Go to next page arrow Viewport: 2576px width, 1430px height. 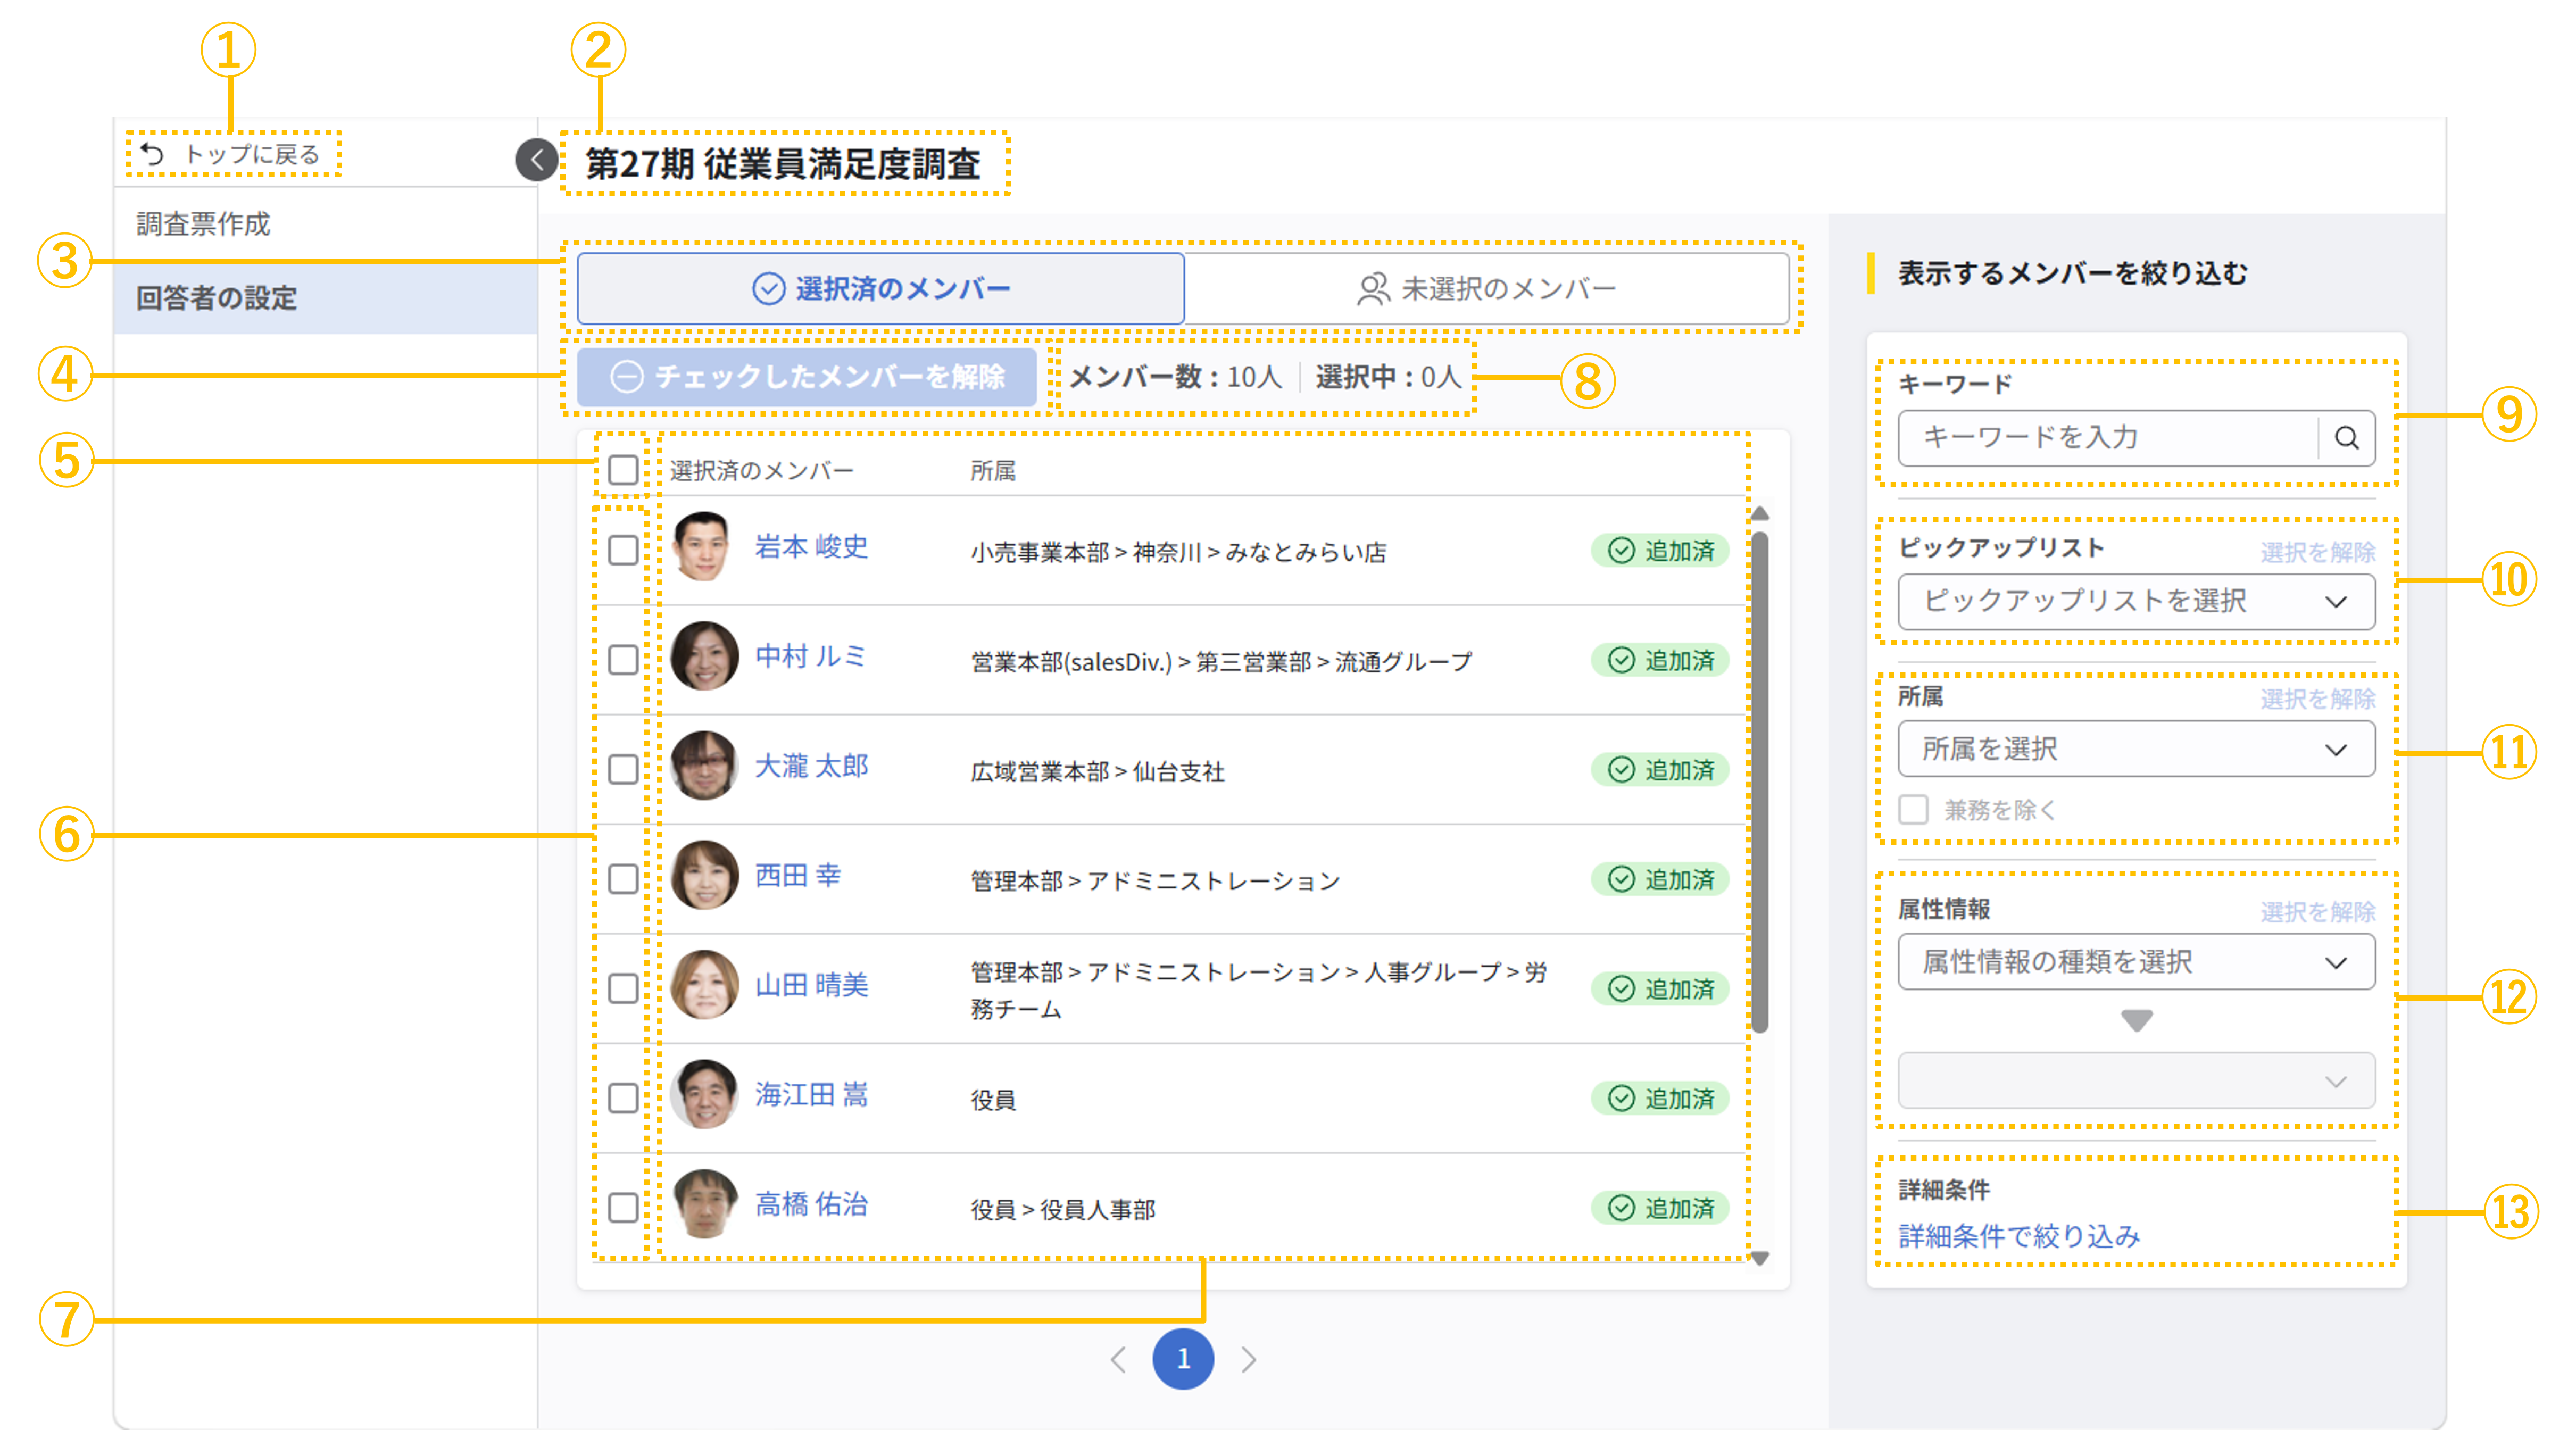click(x=1248, y=1359)
